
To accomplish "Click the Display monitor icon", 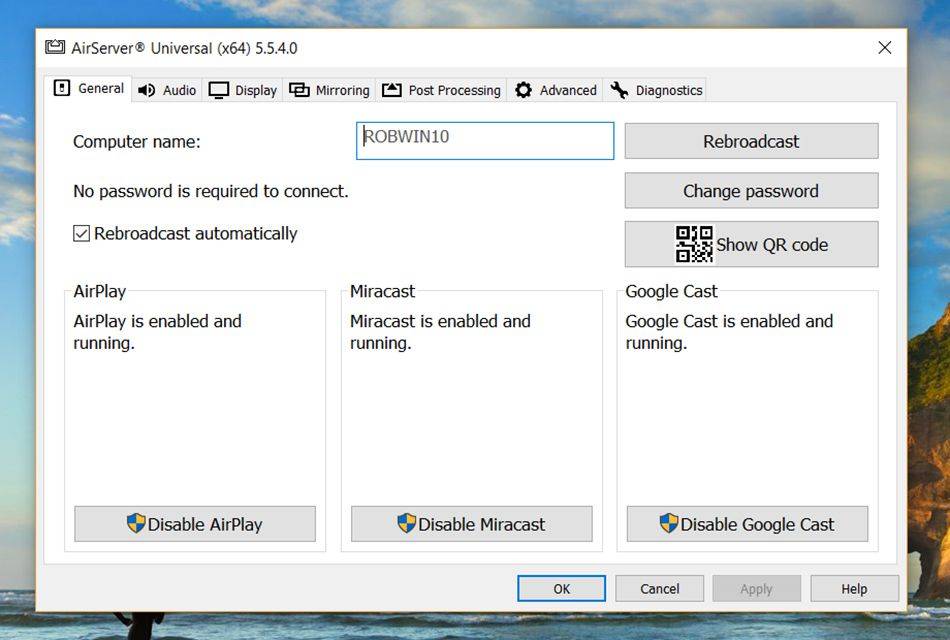I will 218,90.
